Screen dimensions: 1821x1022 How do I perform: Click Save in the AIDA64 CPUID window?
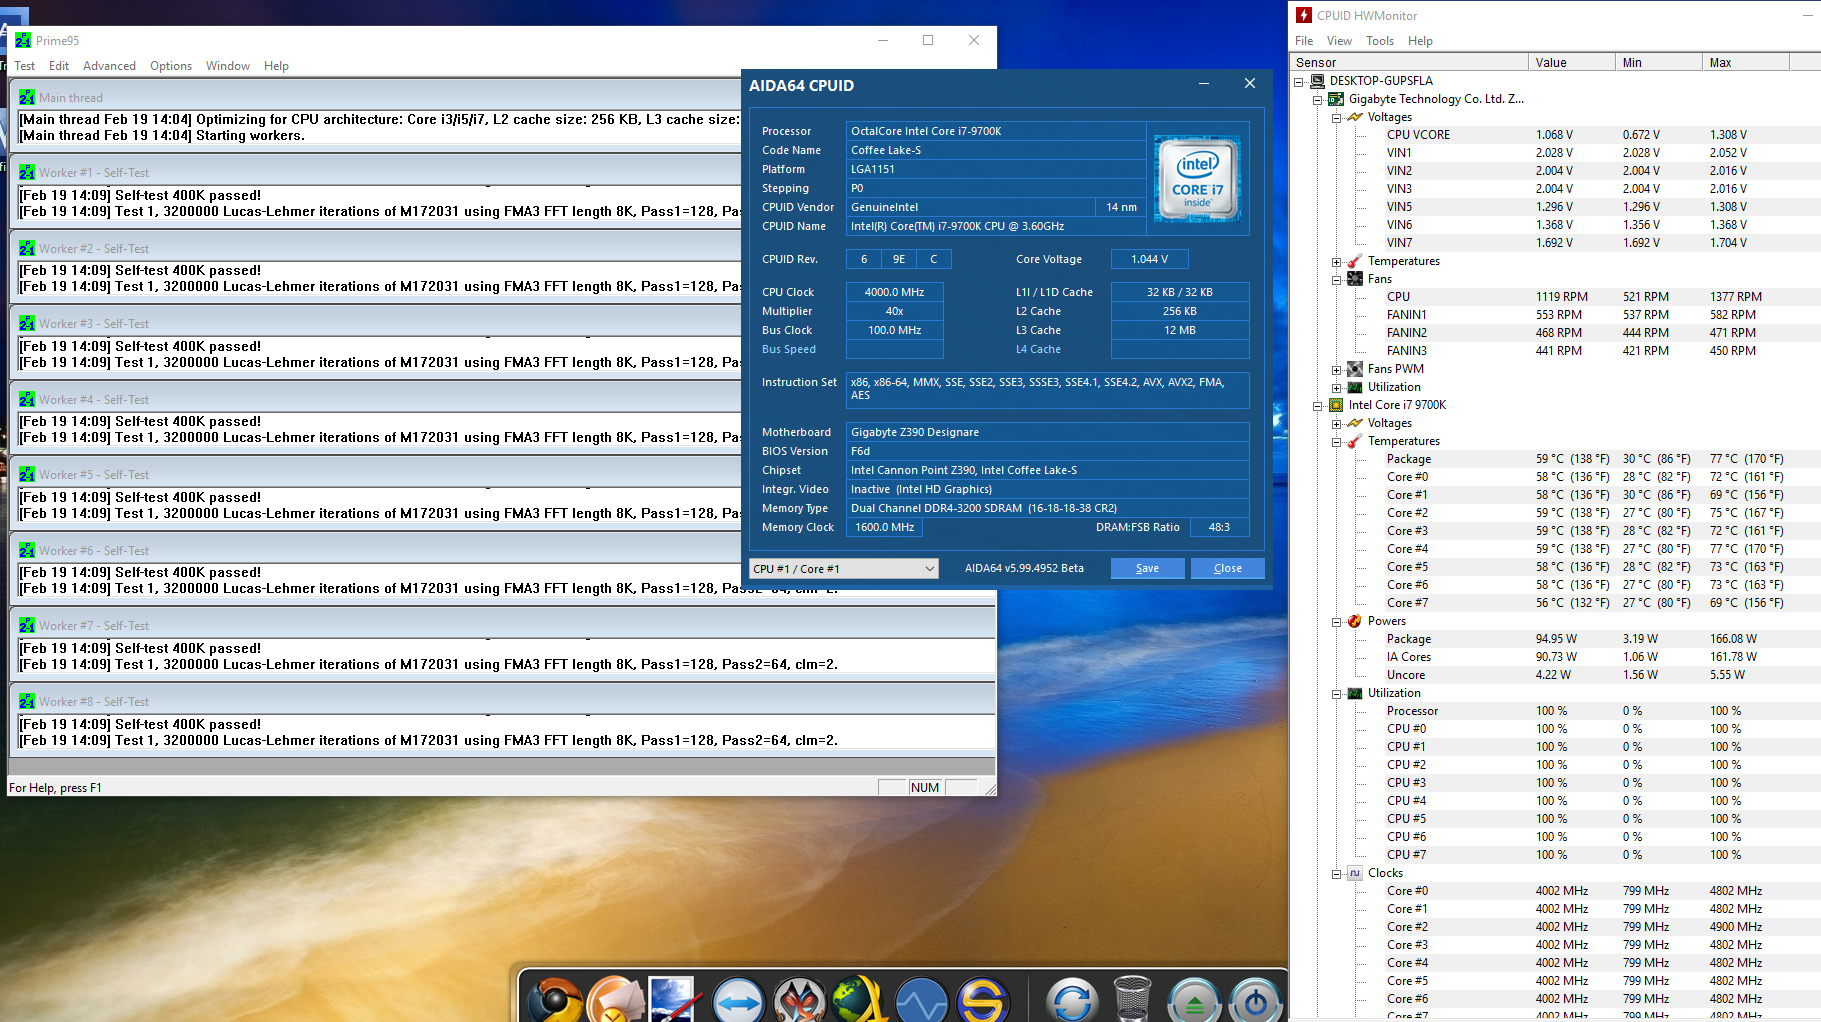pyautogui.click(x=1147, y=568)
